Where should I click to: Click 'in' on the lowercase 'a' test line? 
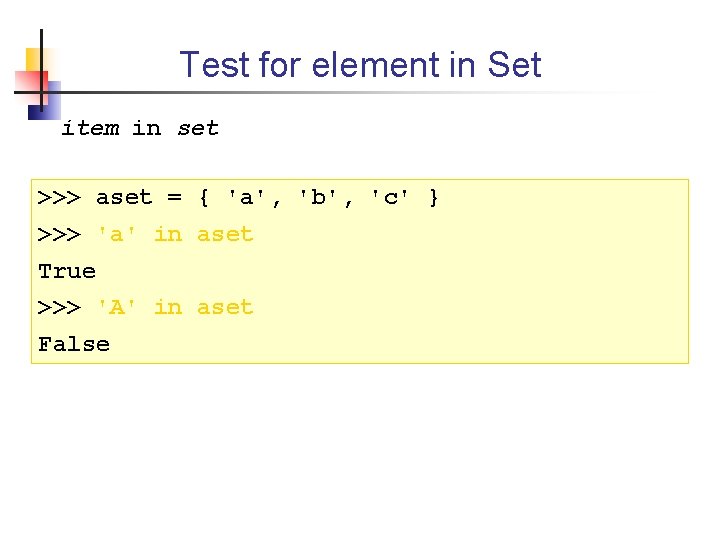point(168,235)
